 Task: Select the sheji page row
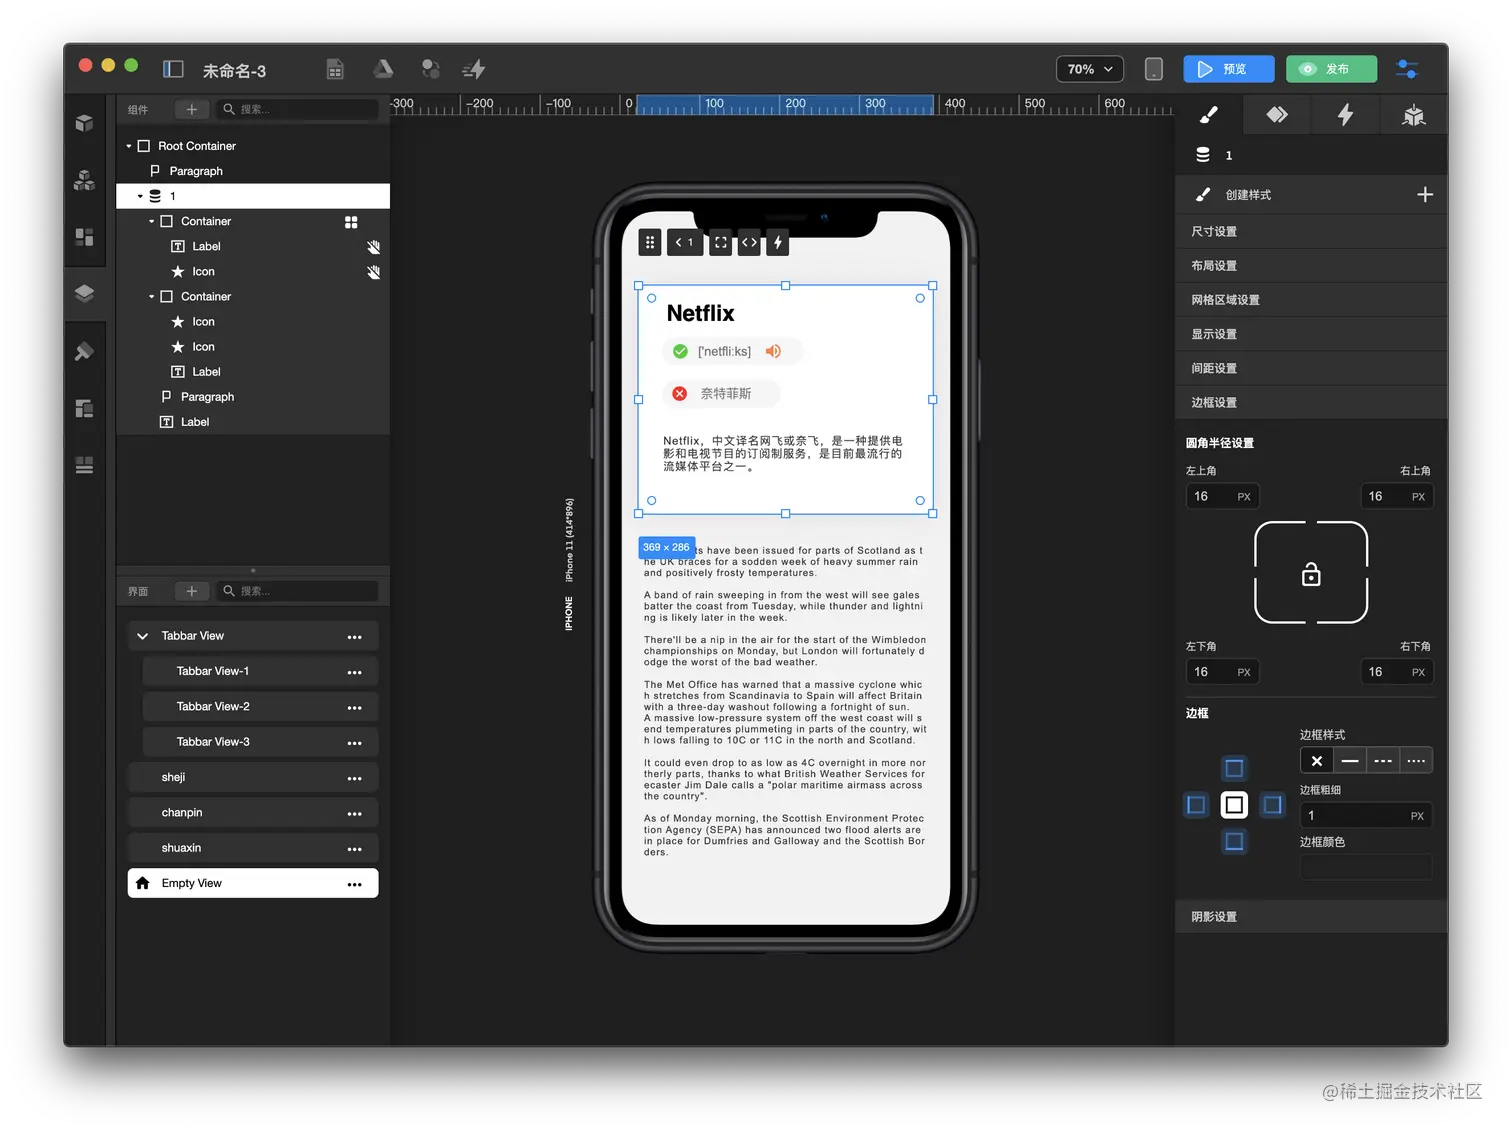tap(253, 778)
